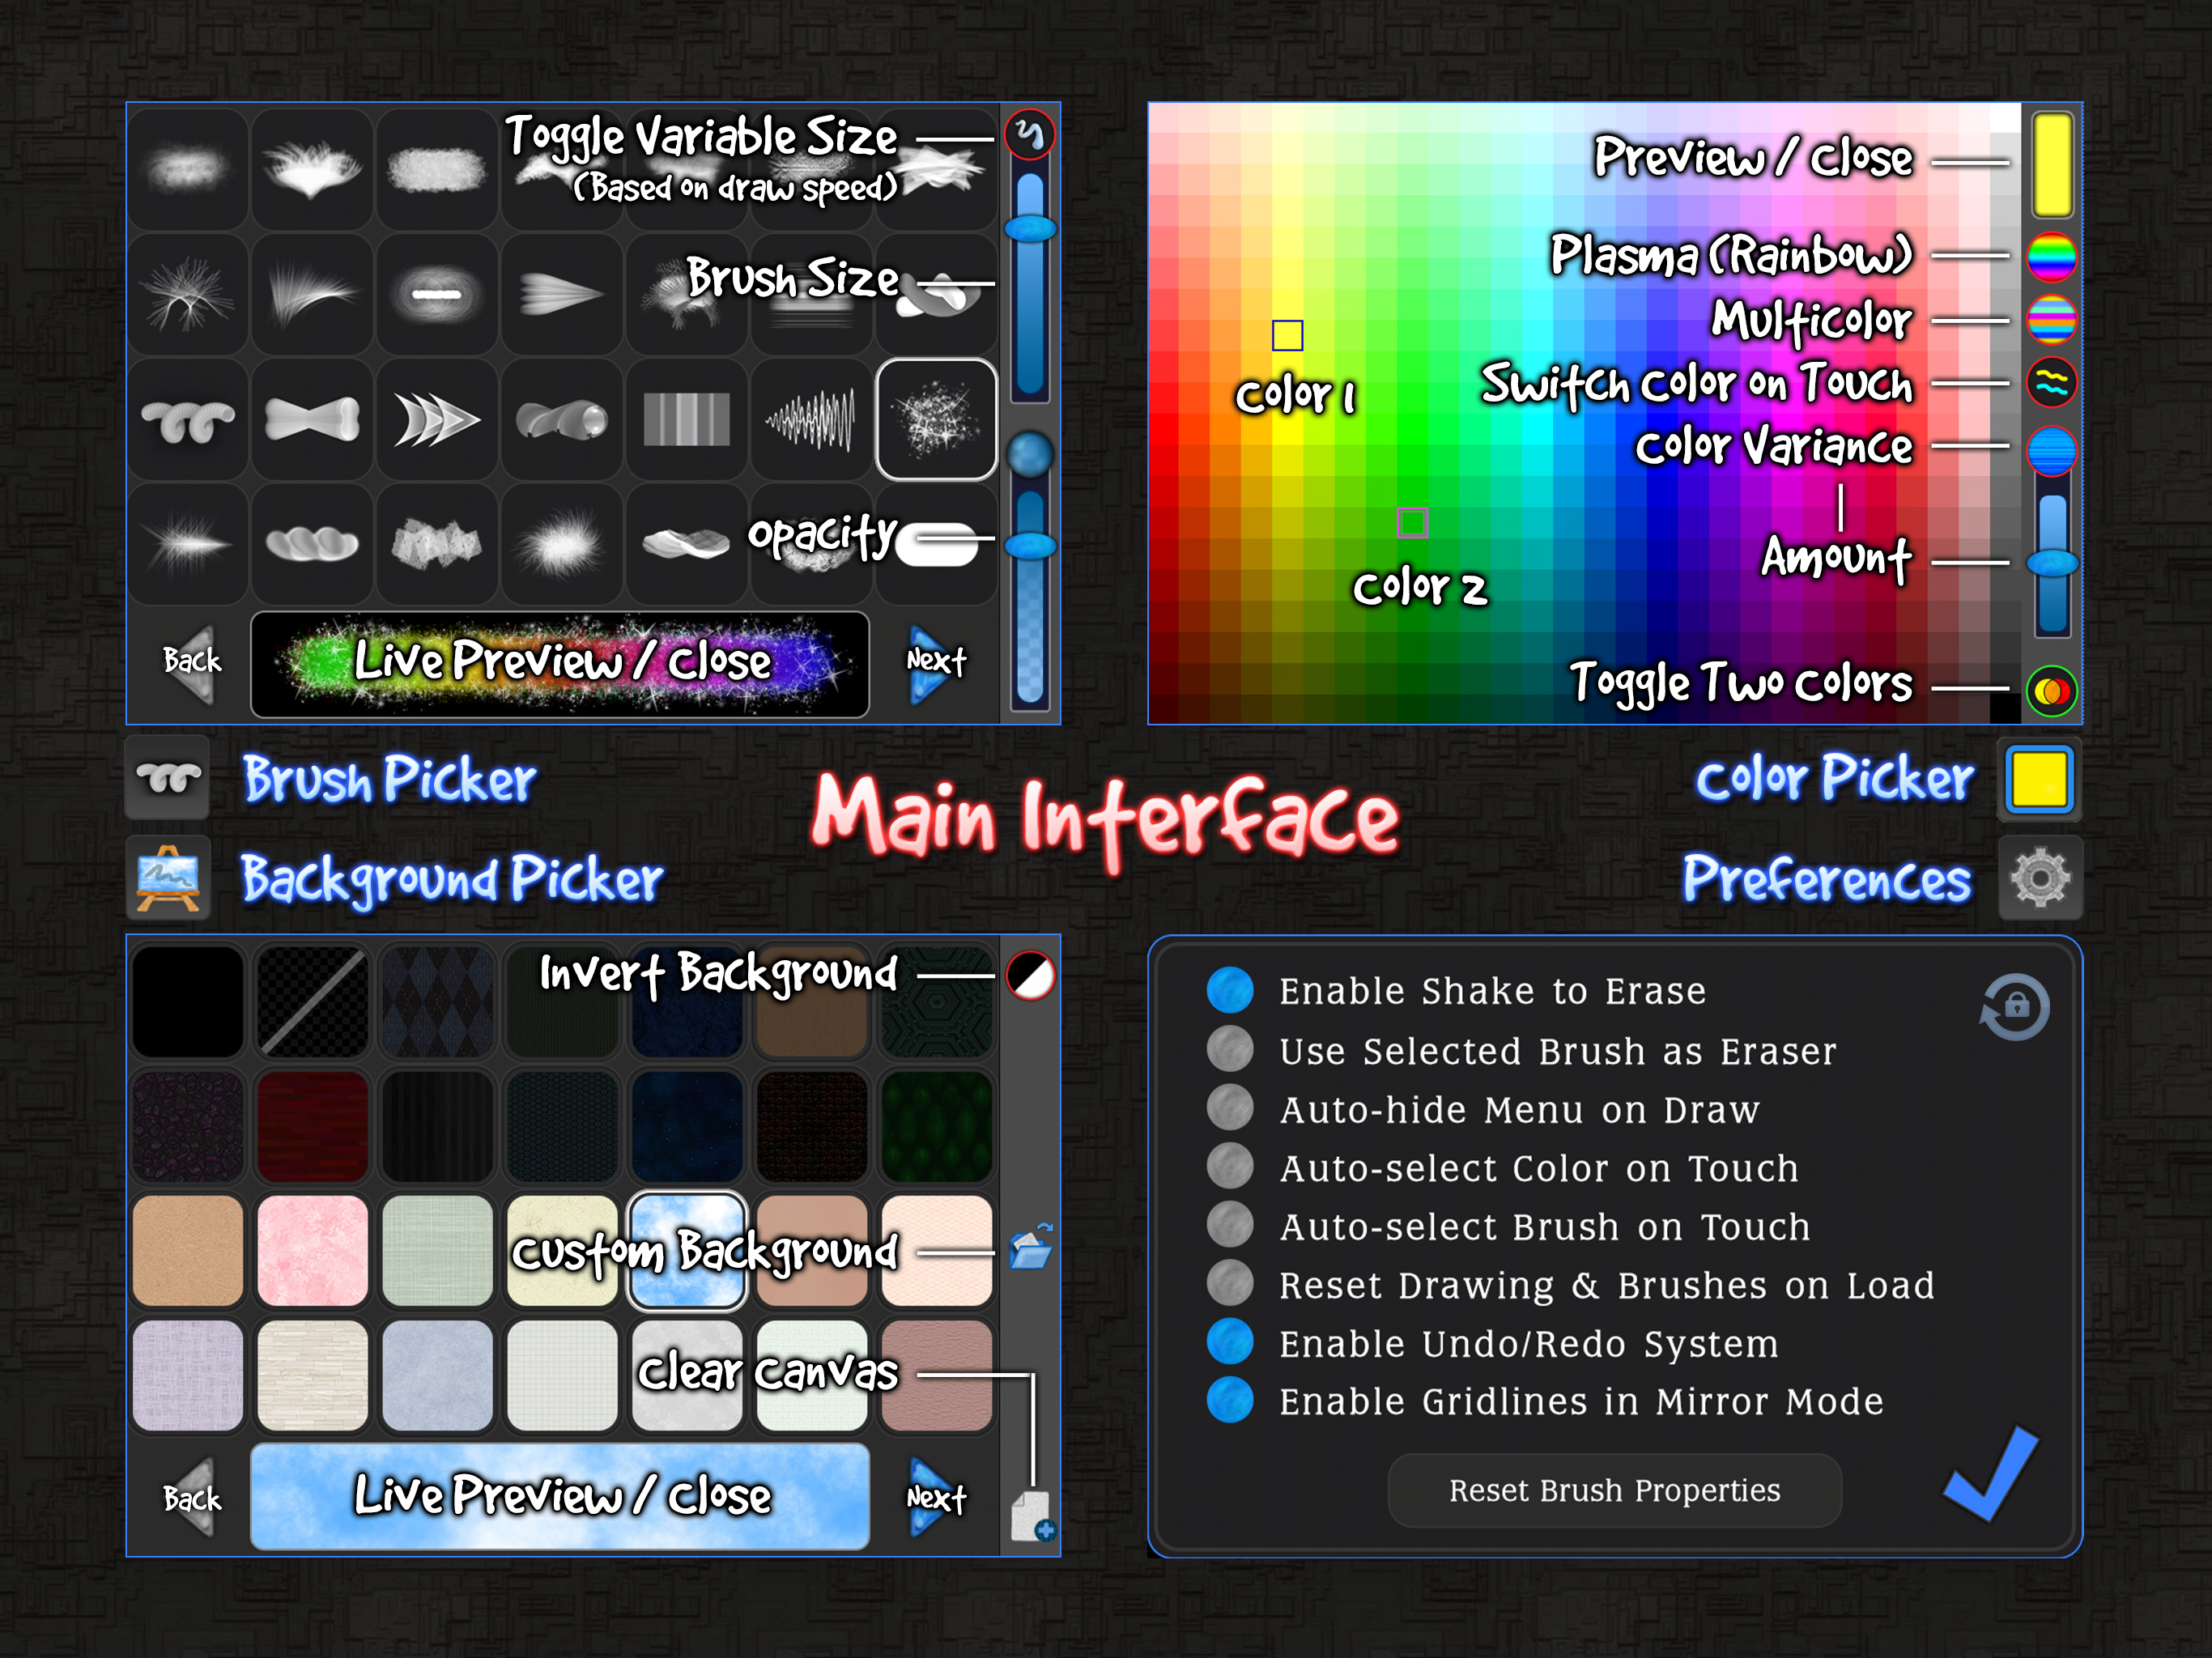The image size is (2212, 1658).
Task: Select the cylinder tube brush
Action: [562, 419]
